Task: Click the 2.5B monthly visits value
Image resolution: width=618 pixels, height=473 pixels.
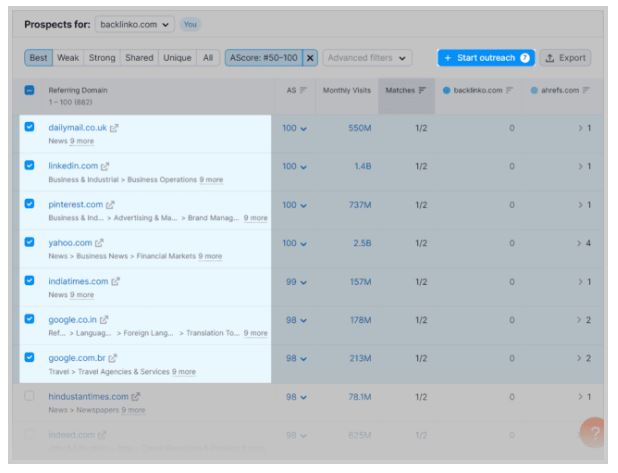Action: 362,243
